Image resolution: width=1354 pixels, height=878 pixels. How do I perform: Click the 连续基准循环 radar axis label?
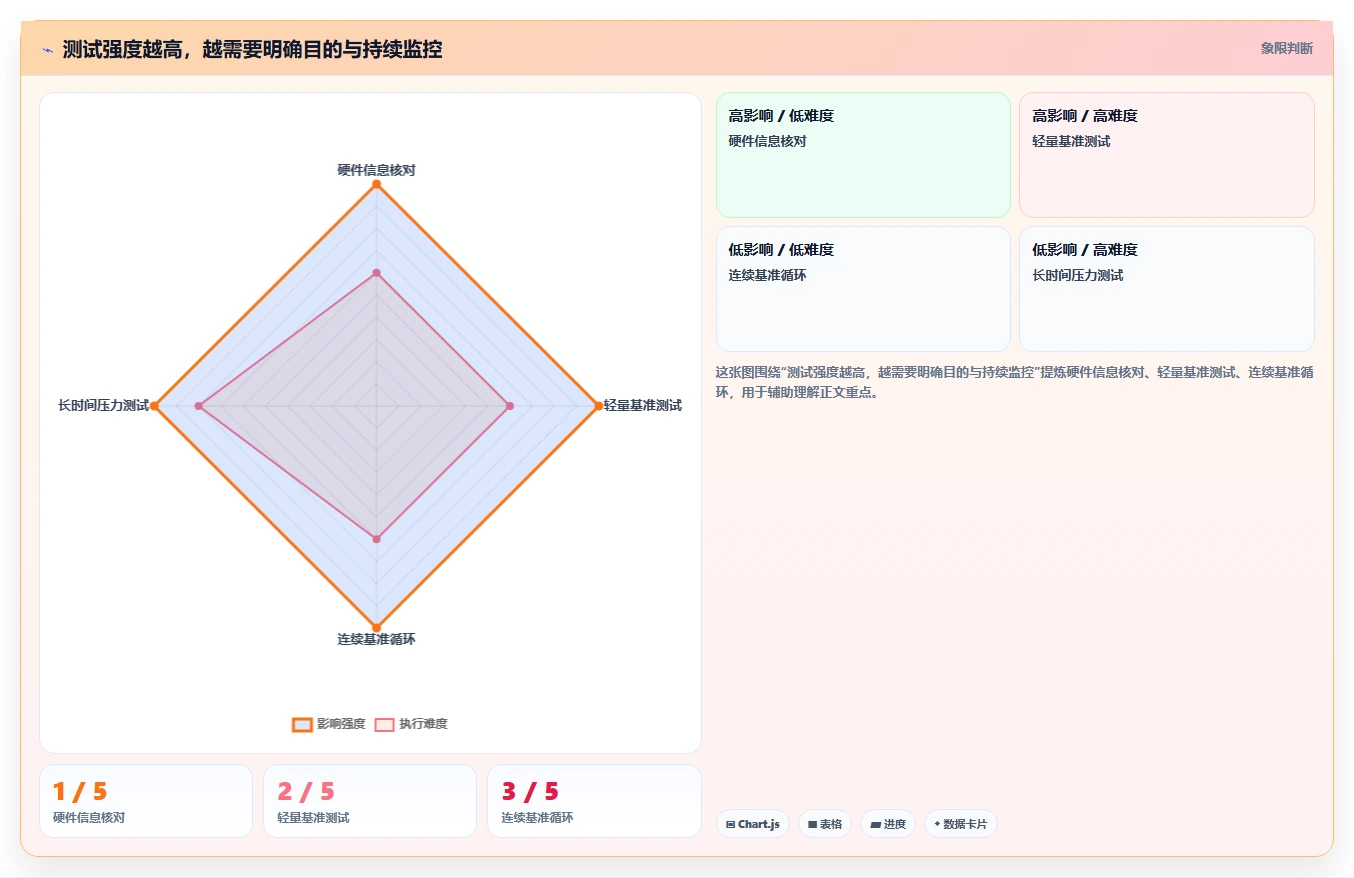[x=376, y=639]
